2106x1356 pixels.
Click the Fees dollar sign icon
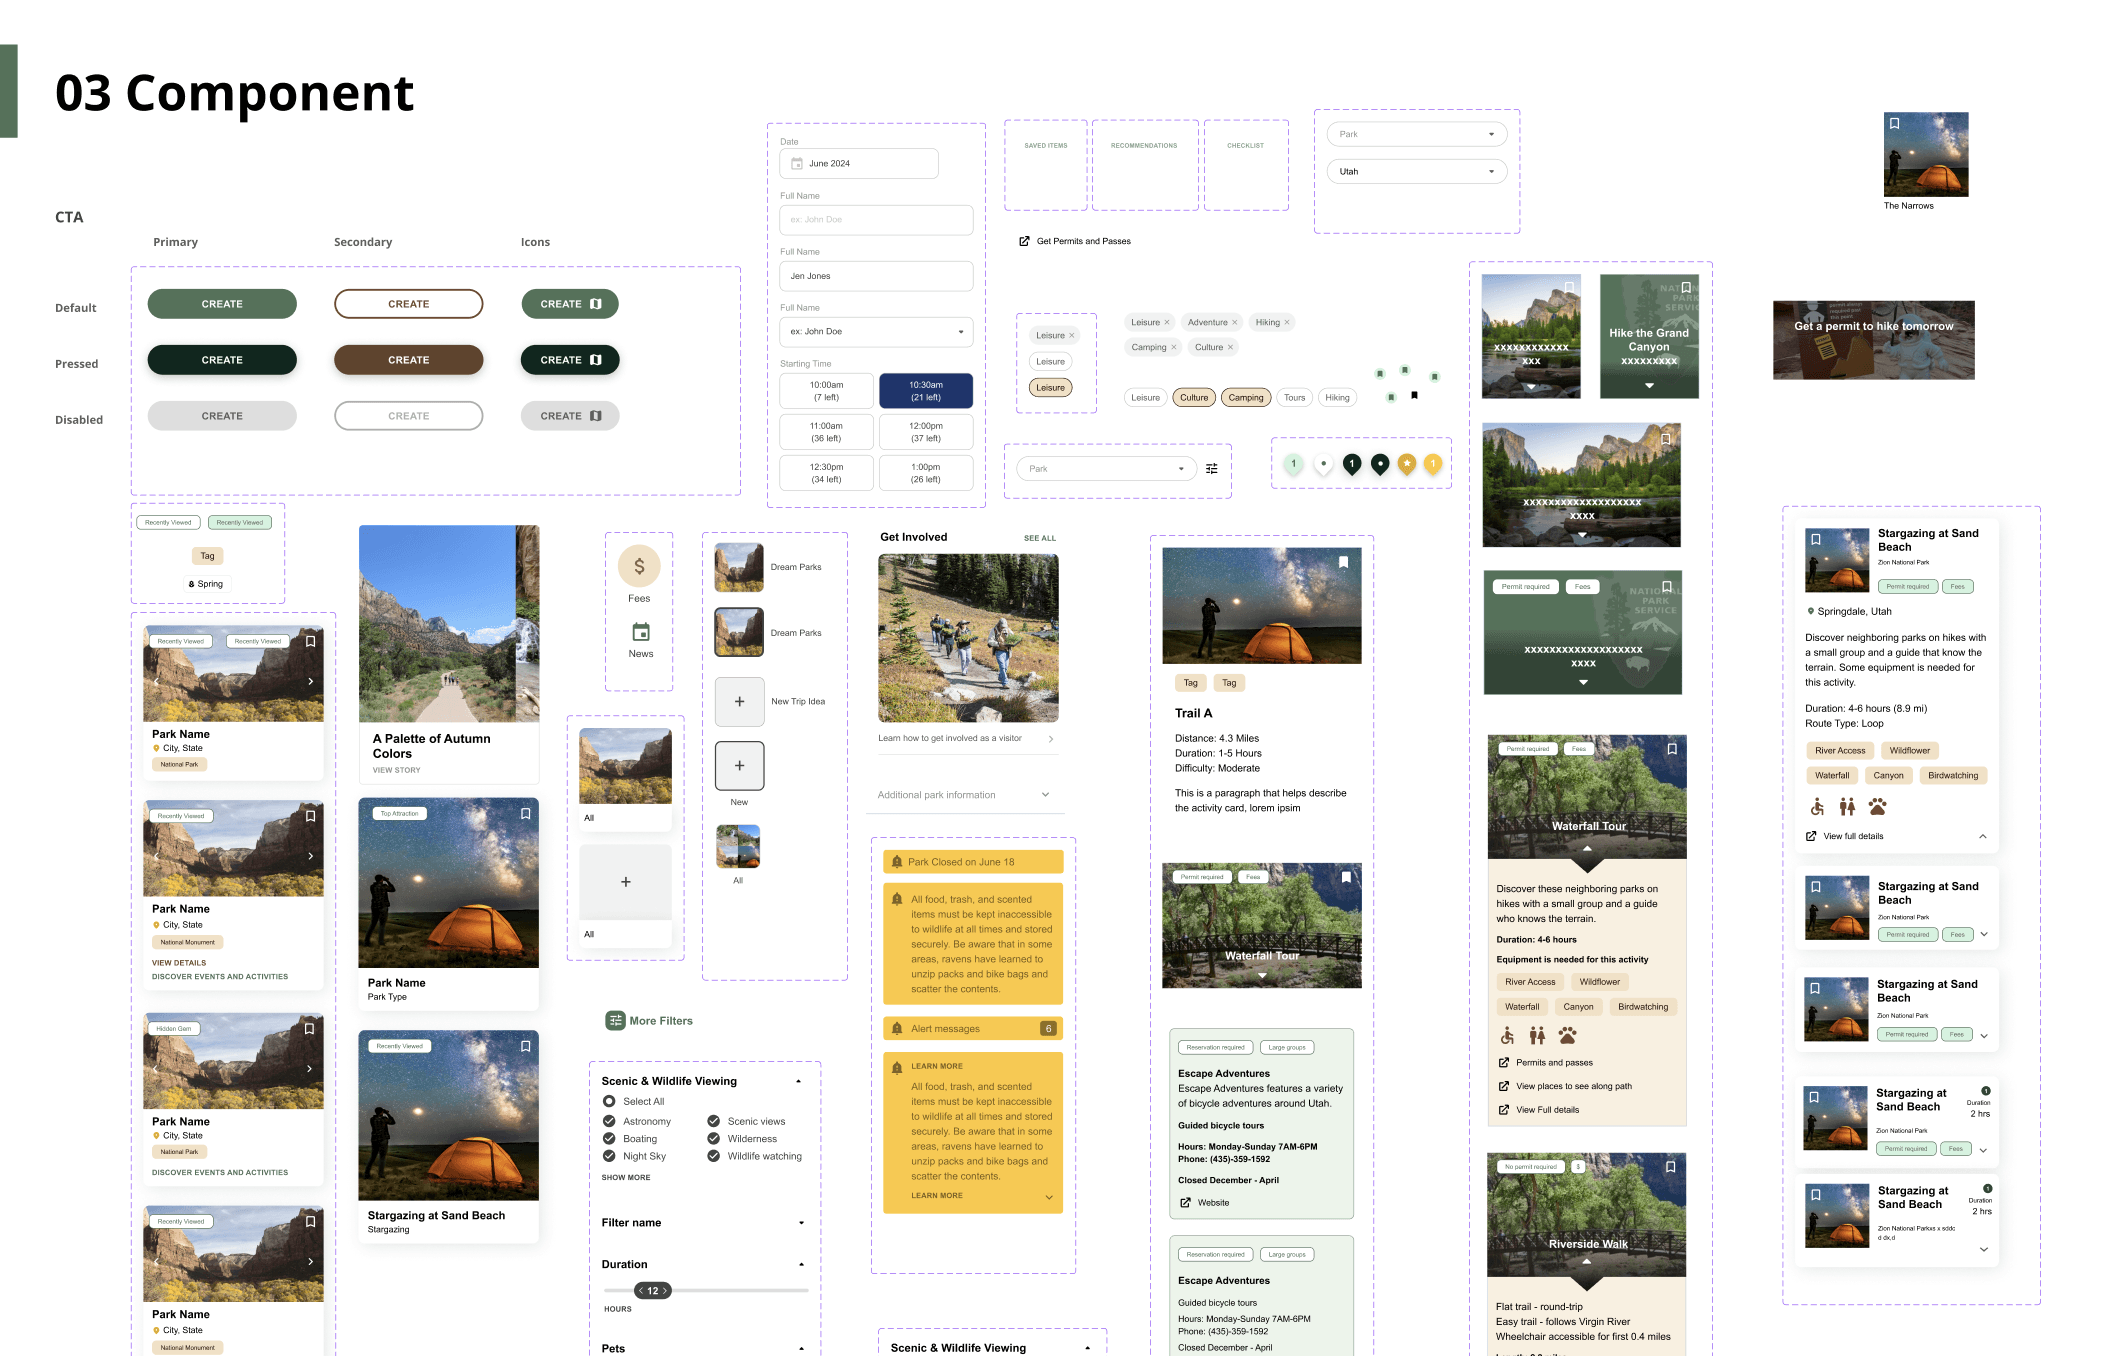(639, 566)
